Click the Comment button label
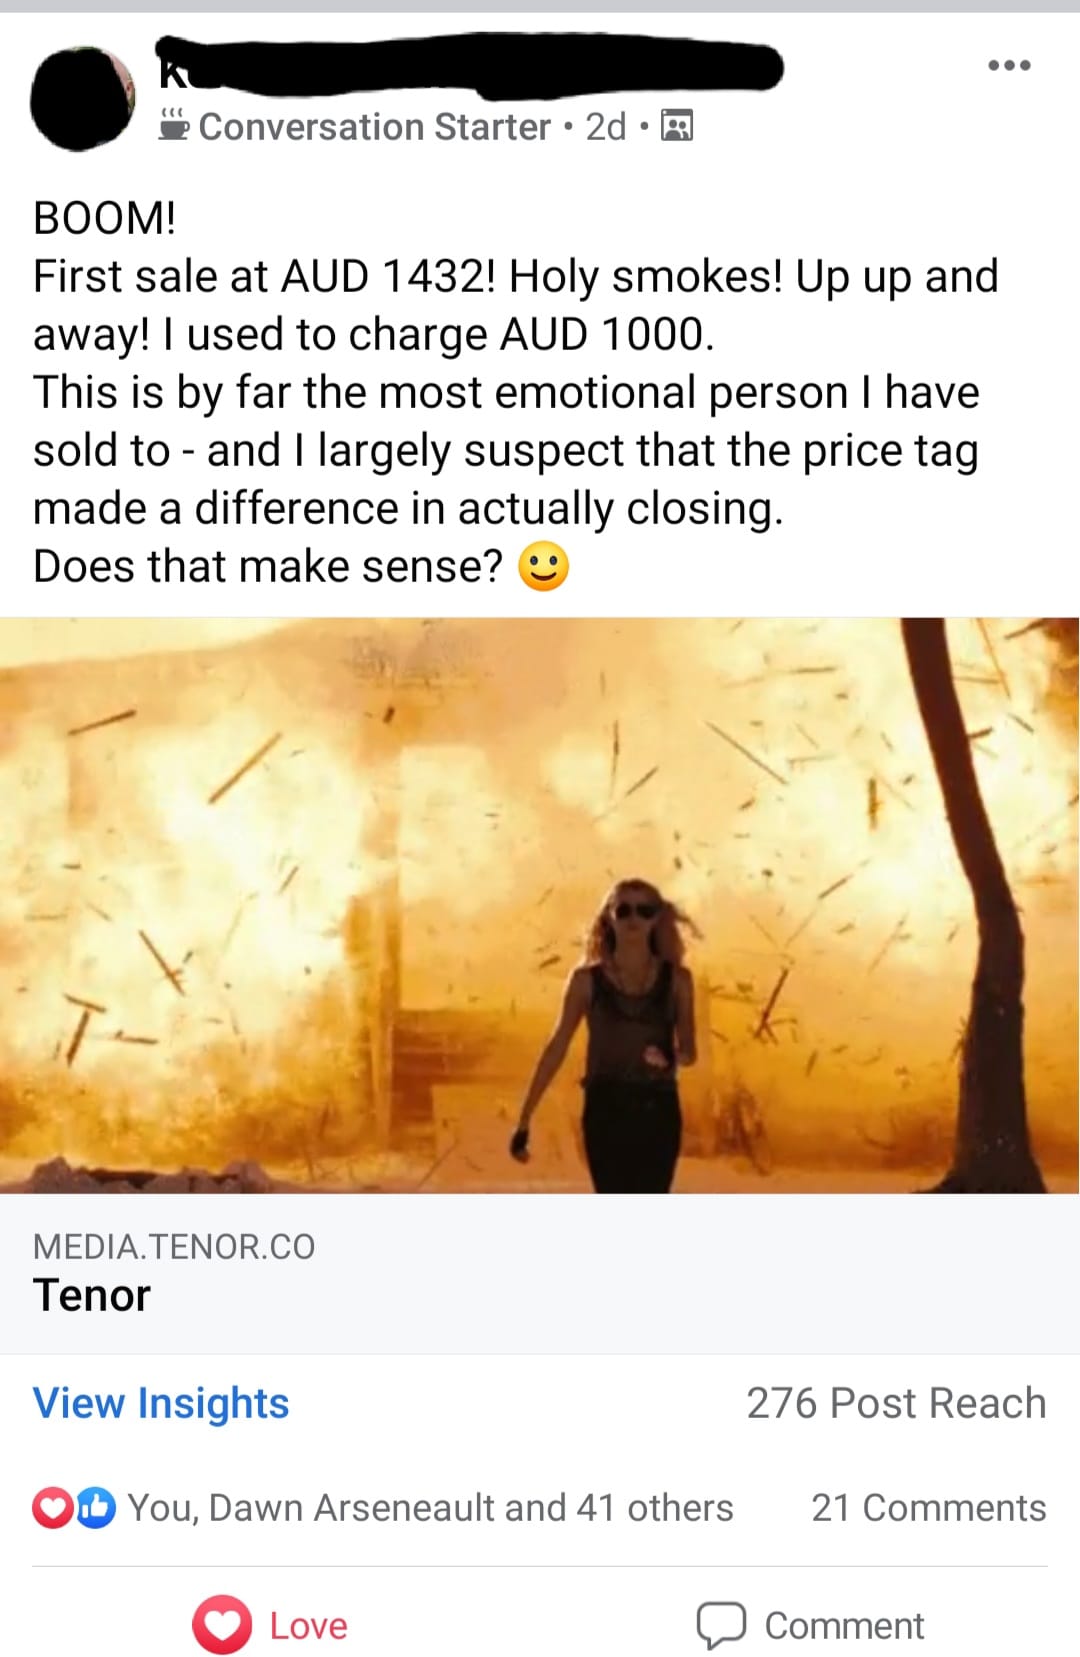 pyautogui.click(x=844, y=1626)
